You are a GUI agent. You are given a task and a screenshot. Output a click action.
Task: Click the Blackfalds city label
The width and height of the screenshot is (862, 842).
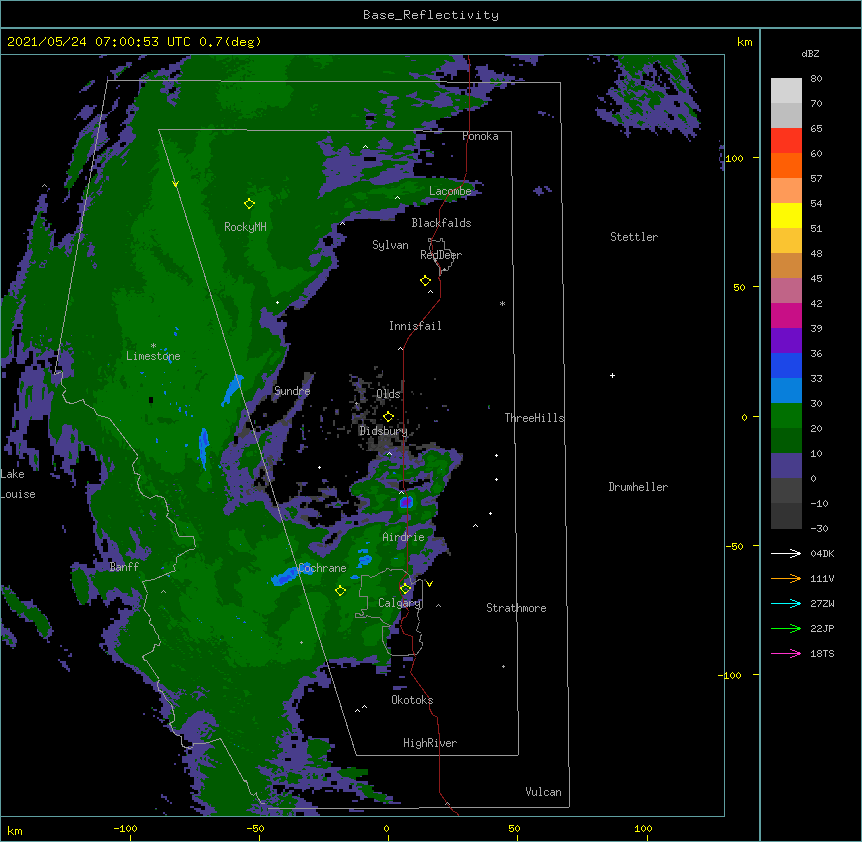441,223
